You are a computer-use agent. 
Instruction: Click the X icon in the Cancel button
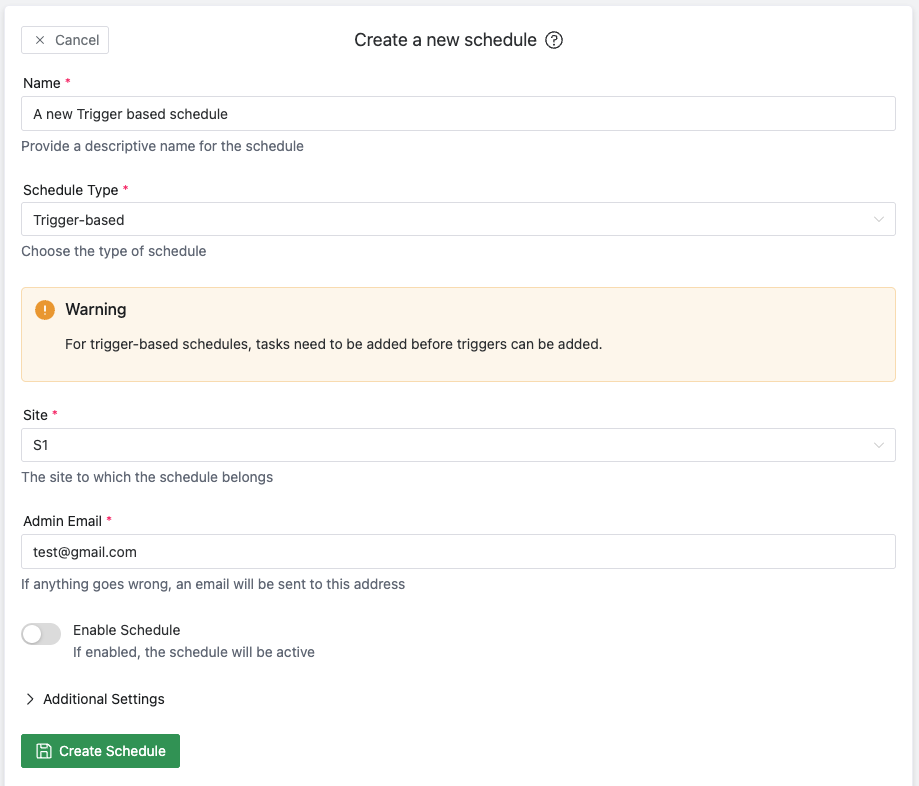pyautogui.click(x=40, y=40)
